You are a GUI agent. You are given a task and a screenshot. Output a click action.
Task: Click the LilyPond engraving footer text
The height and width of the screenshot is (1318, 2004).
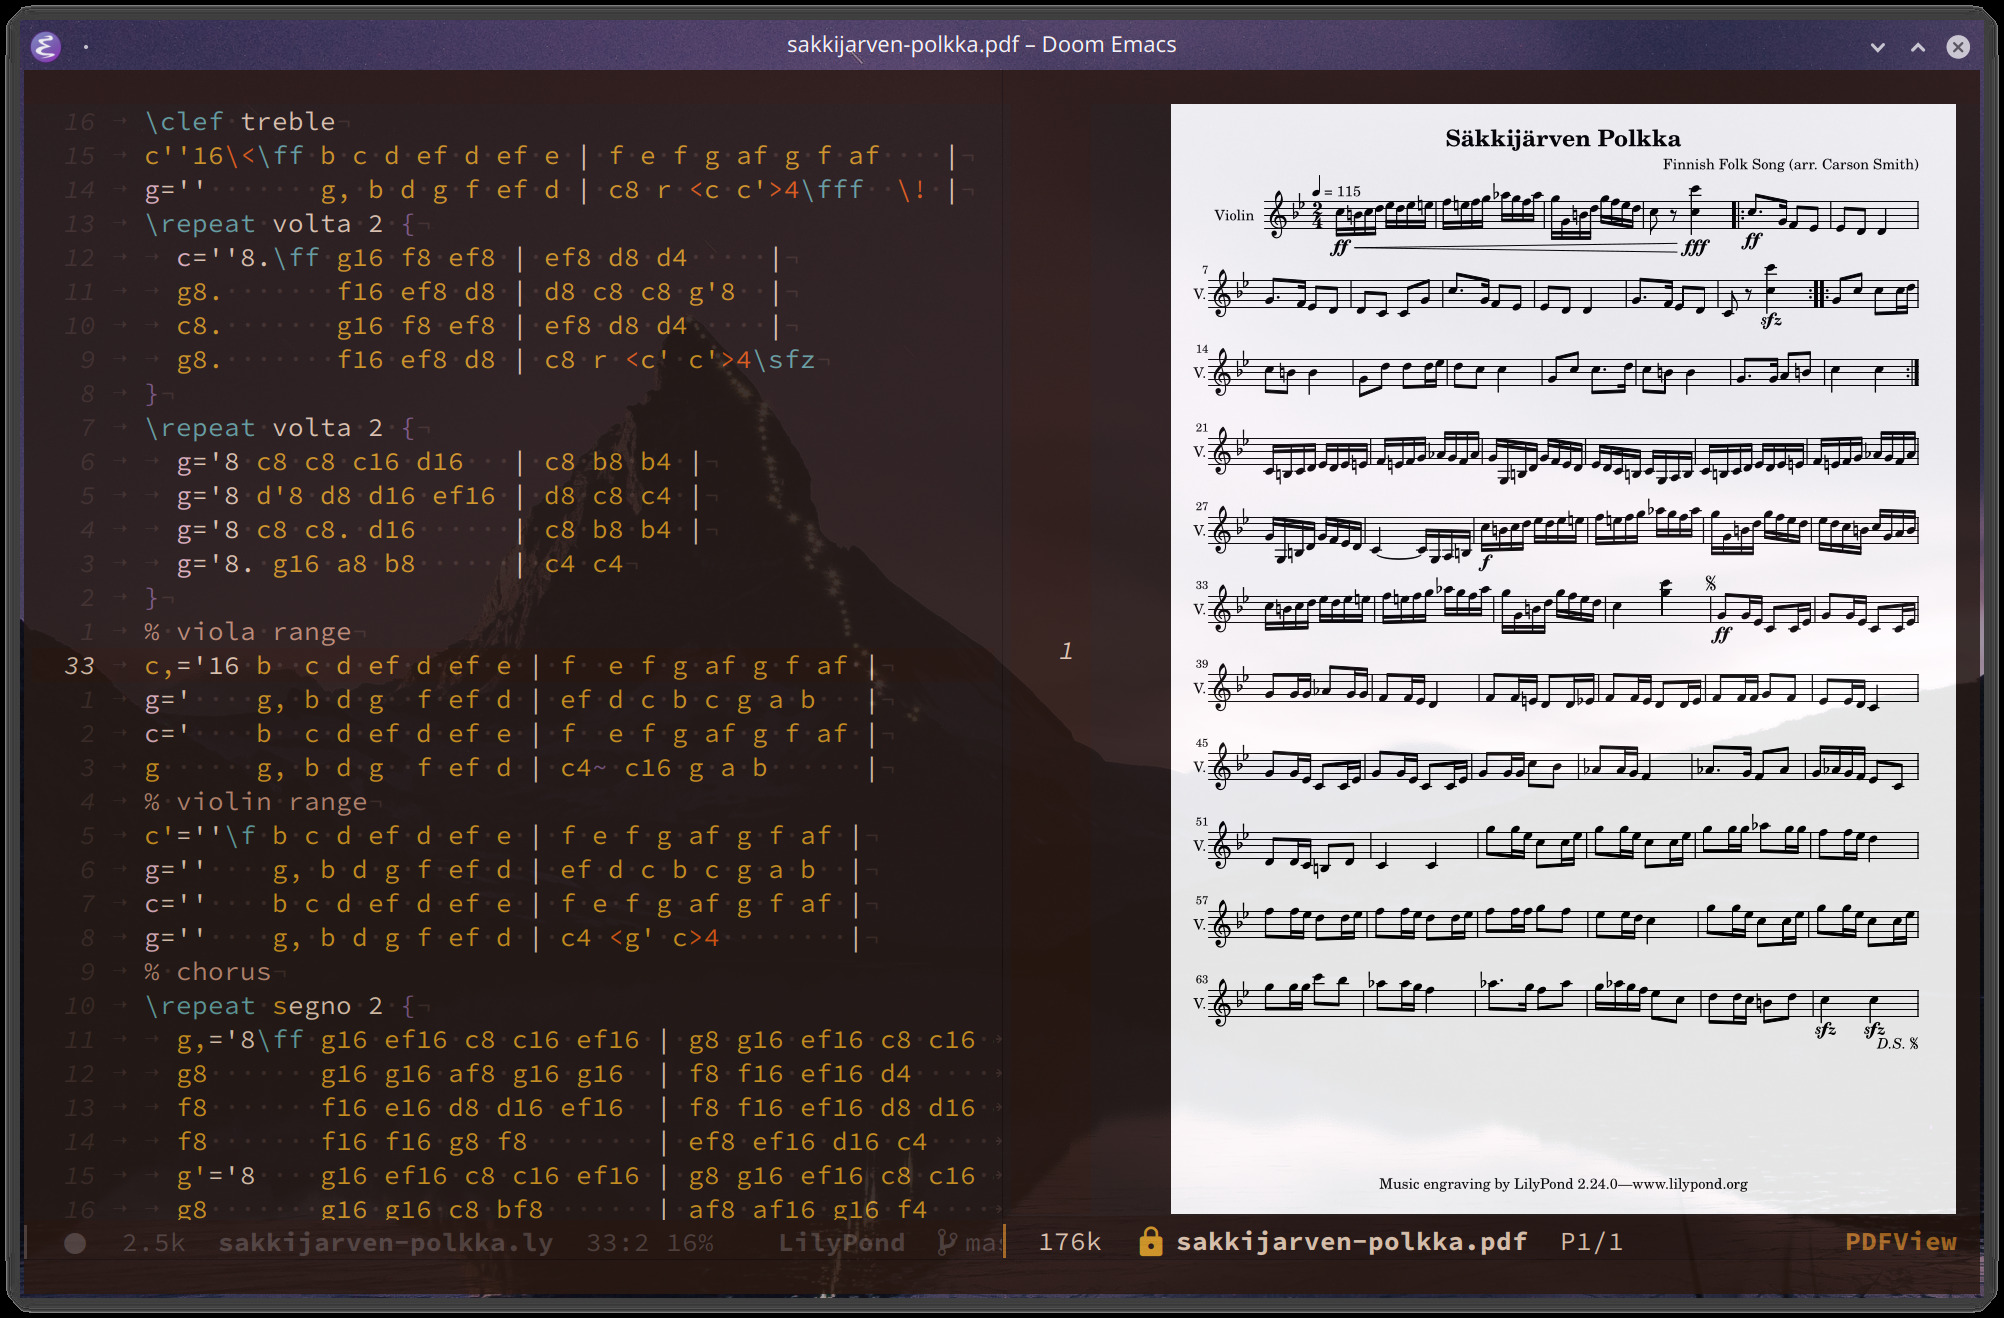tap(1563, 1184)
